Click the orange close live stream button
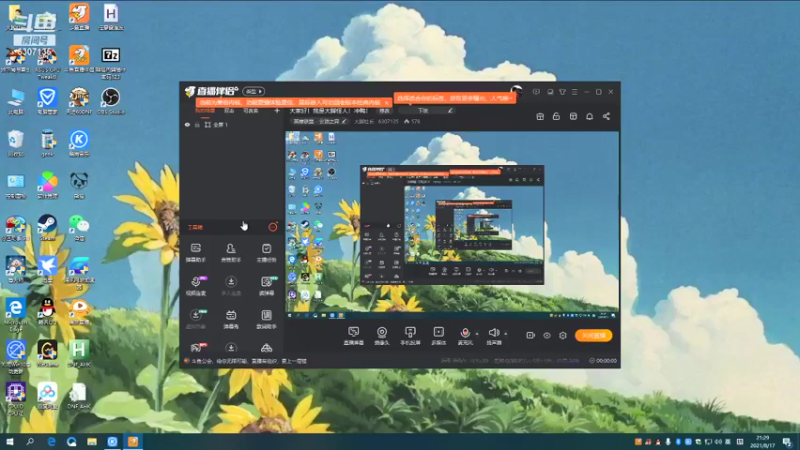The width and height of the screenshot is (800, 450). pyautogui.click(x=593, y=335)
